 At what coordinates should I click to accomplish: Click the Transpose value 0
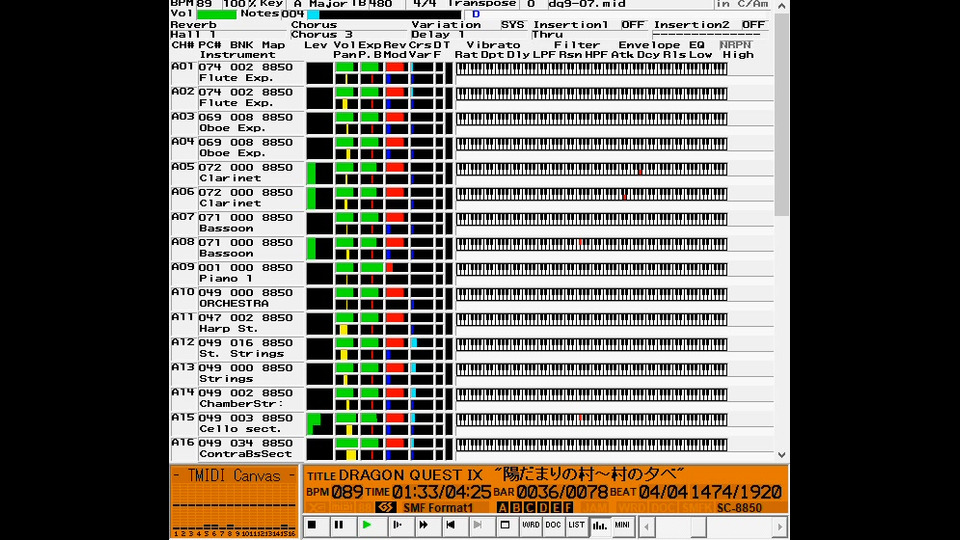(x=531, y=4)
